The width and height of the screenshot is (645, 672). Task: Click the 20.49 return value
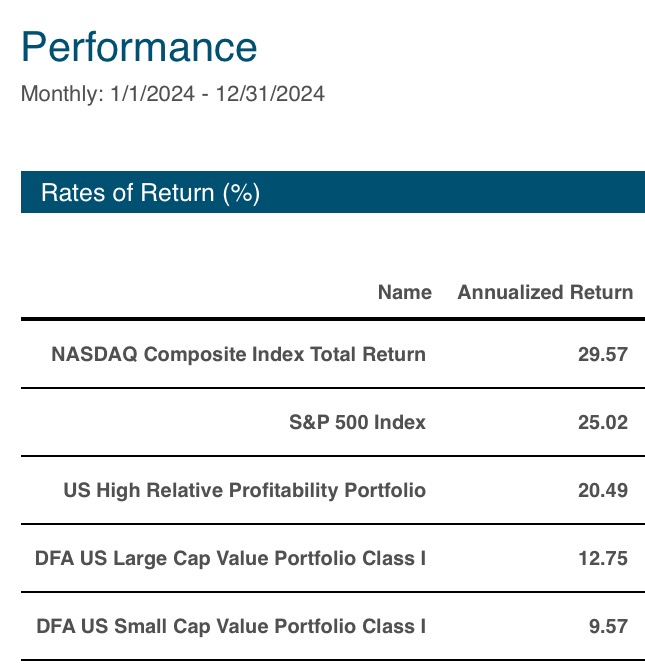pyautogui.click(x=603, y=490)
